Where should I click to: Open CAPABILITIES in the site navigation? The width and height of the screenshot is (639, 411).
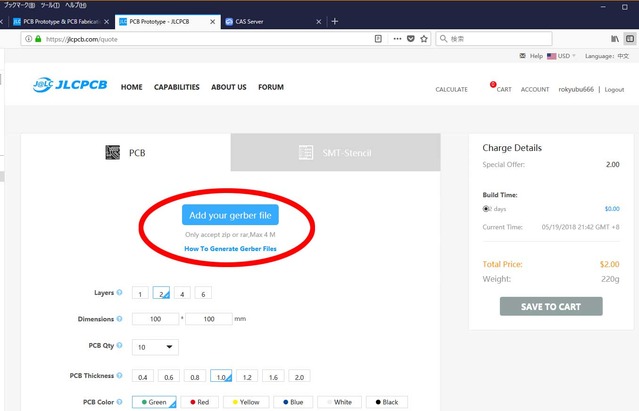[177, 87]
